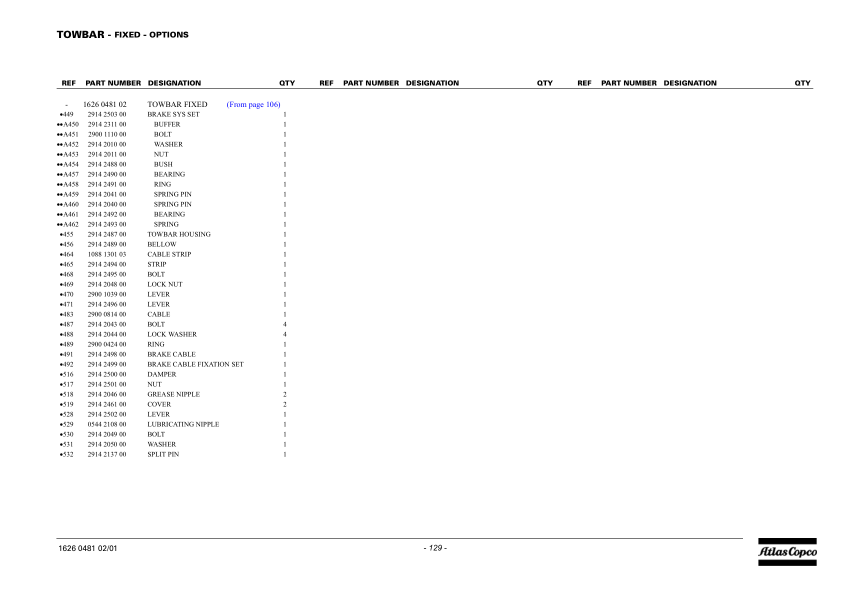Image resolution: width=842 pixels, height=595 pixels.
Task: Select the DAMPER entry
Action: 161,375
